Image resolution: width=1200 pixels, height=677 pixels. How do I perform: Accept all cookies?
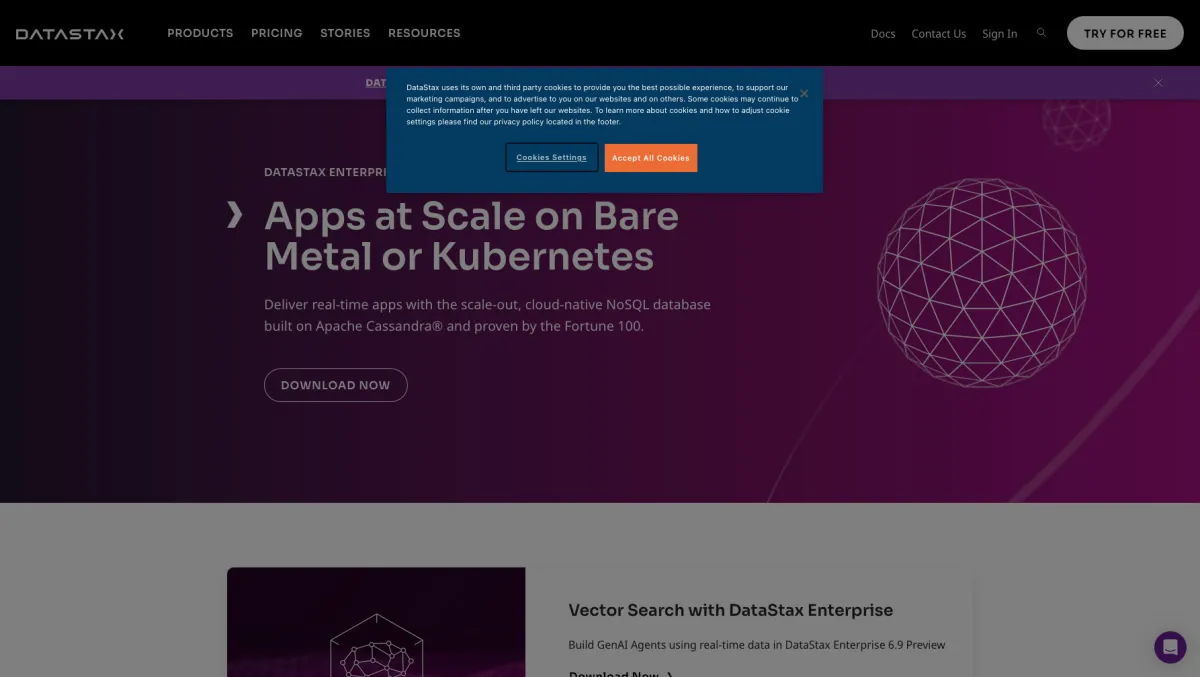(x=651, y=158)
